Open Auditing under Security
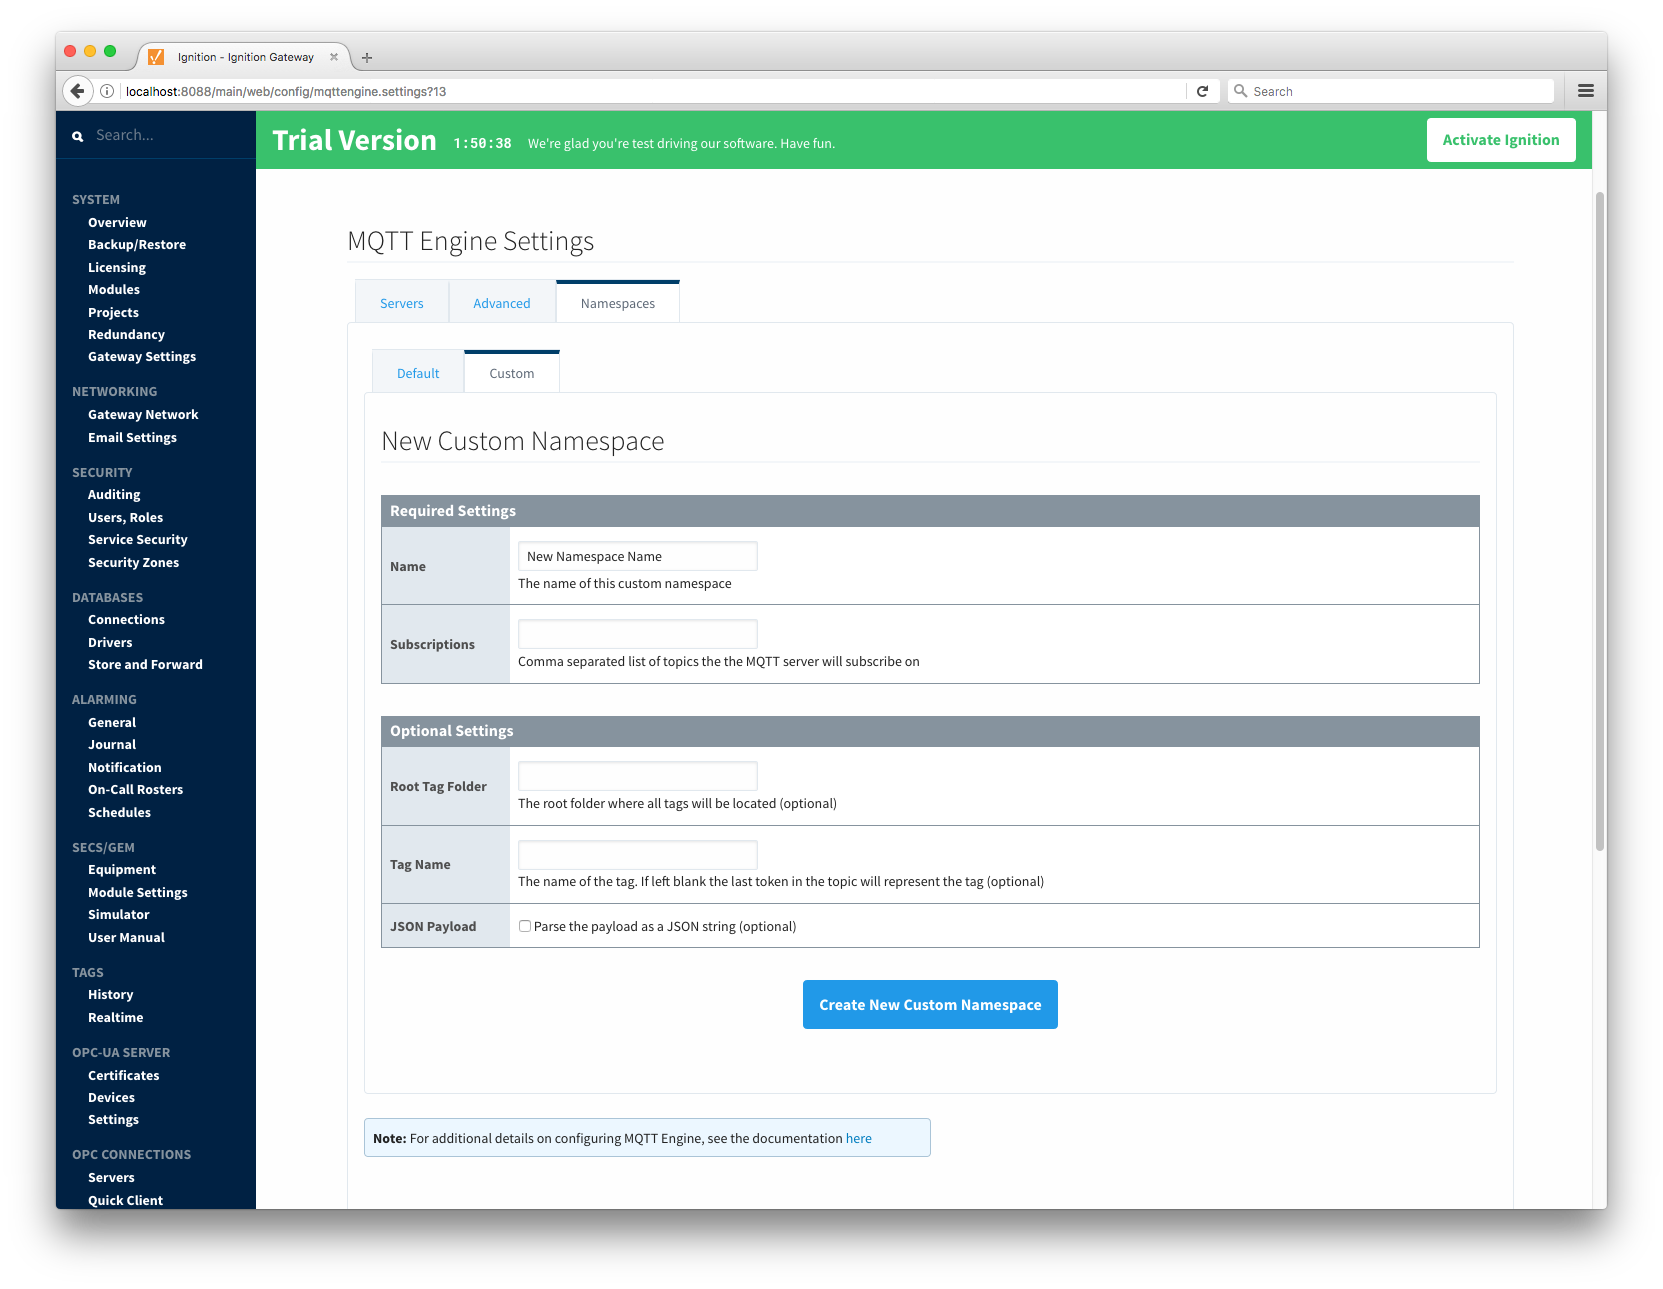 pos(114,494)
